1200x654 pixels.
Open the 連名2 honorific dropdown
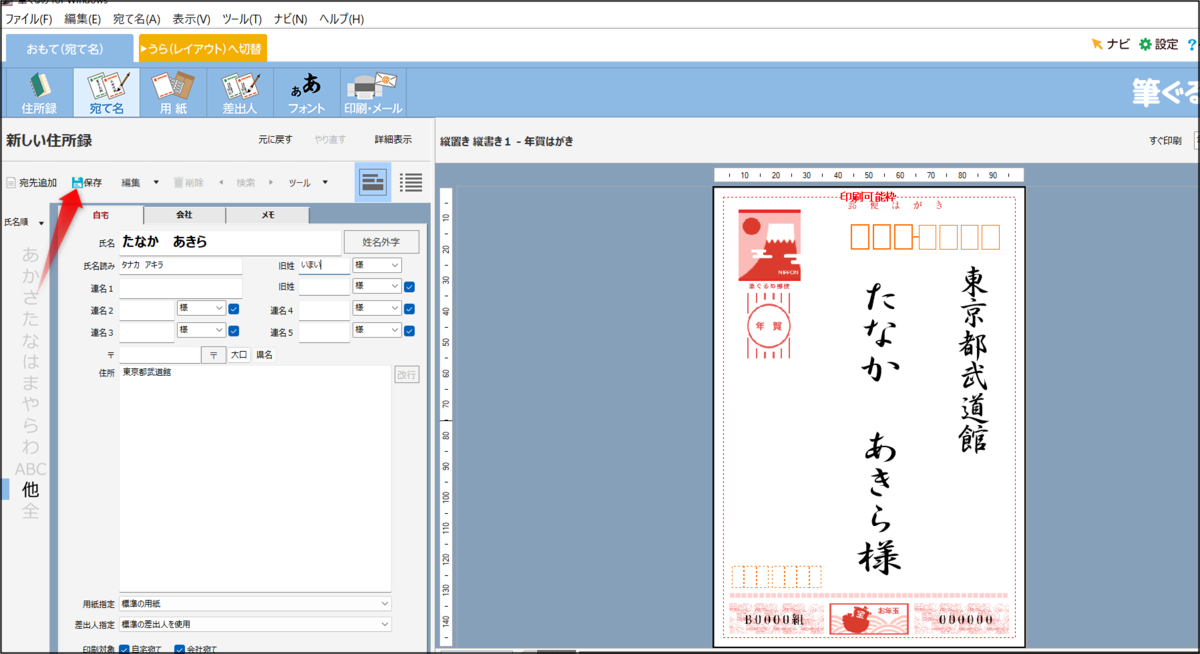point(201,309)
